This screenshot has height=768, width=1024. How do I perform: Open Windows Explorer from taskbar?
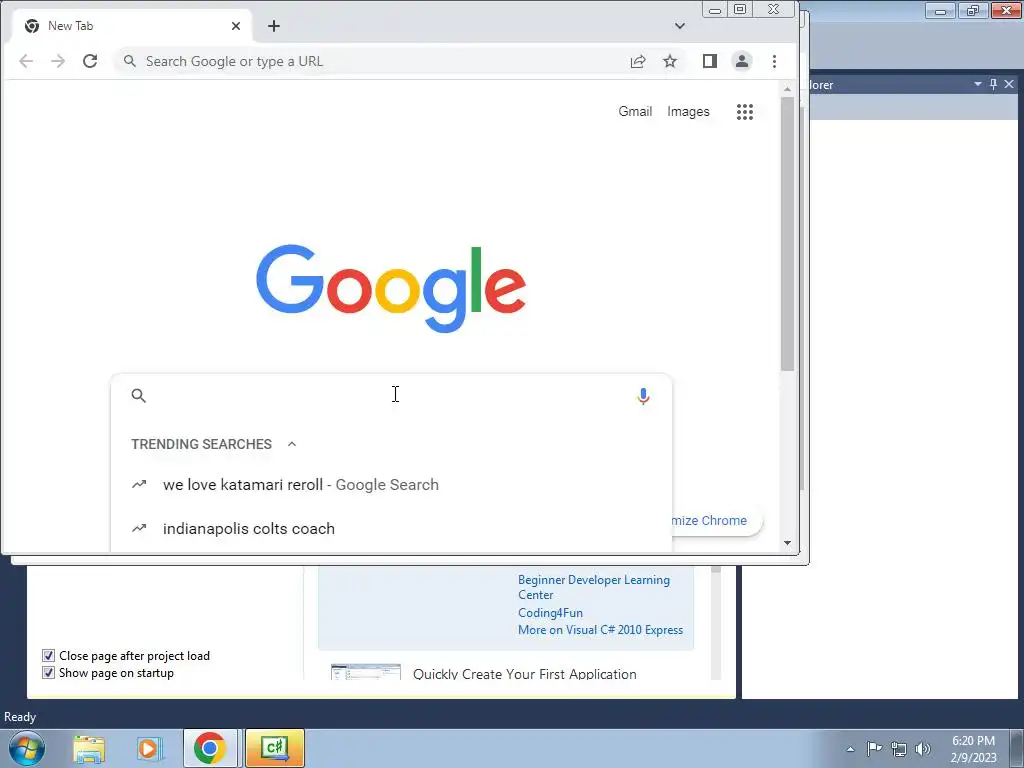(89, 748)
